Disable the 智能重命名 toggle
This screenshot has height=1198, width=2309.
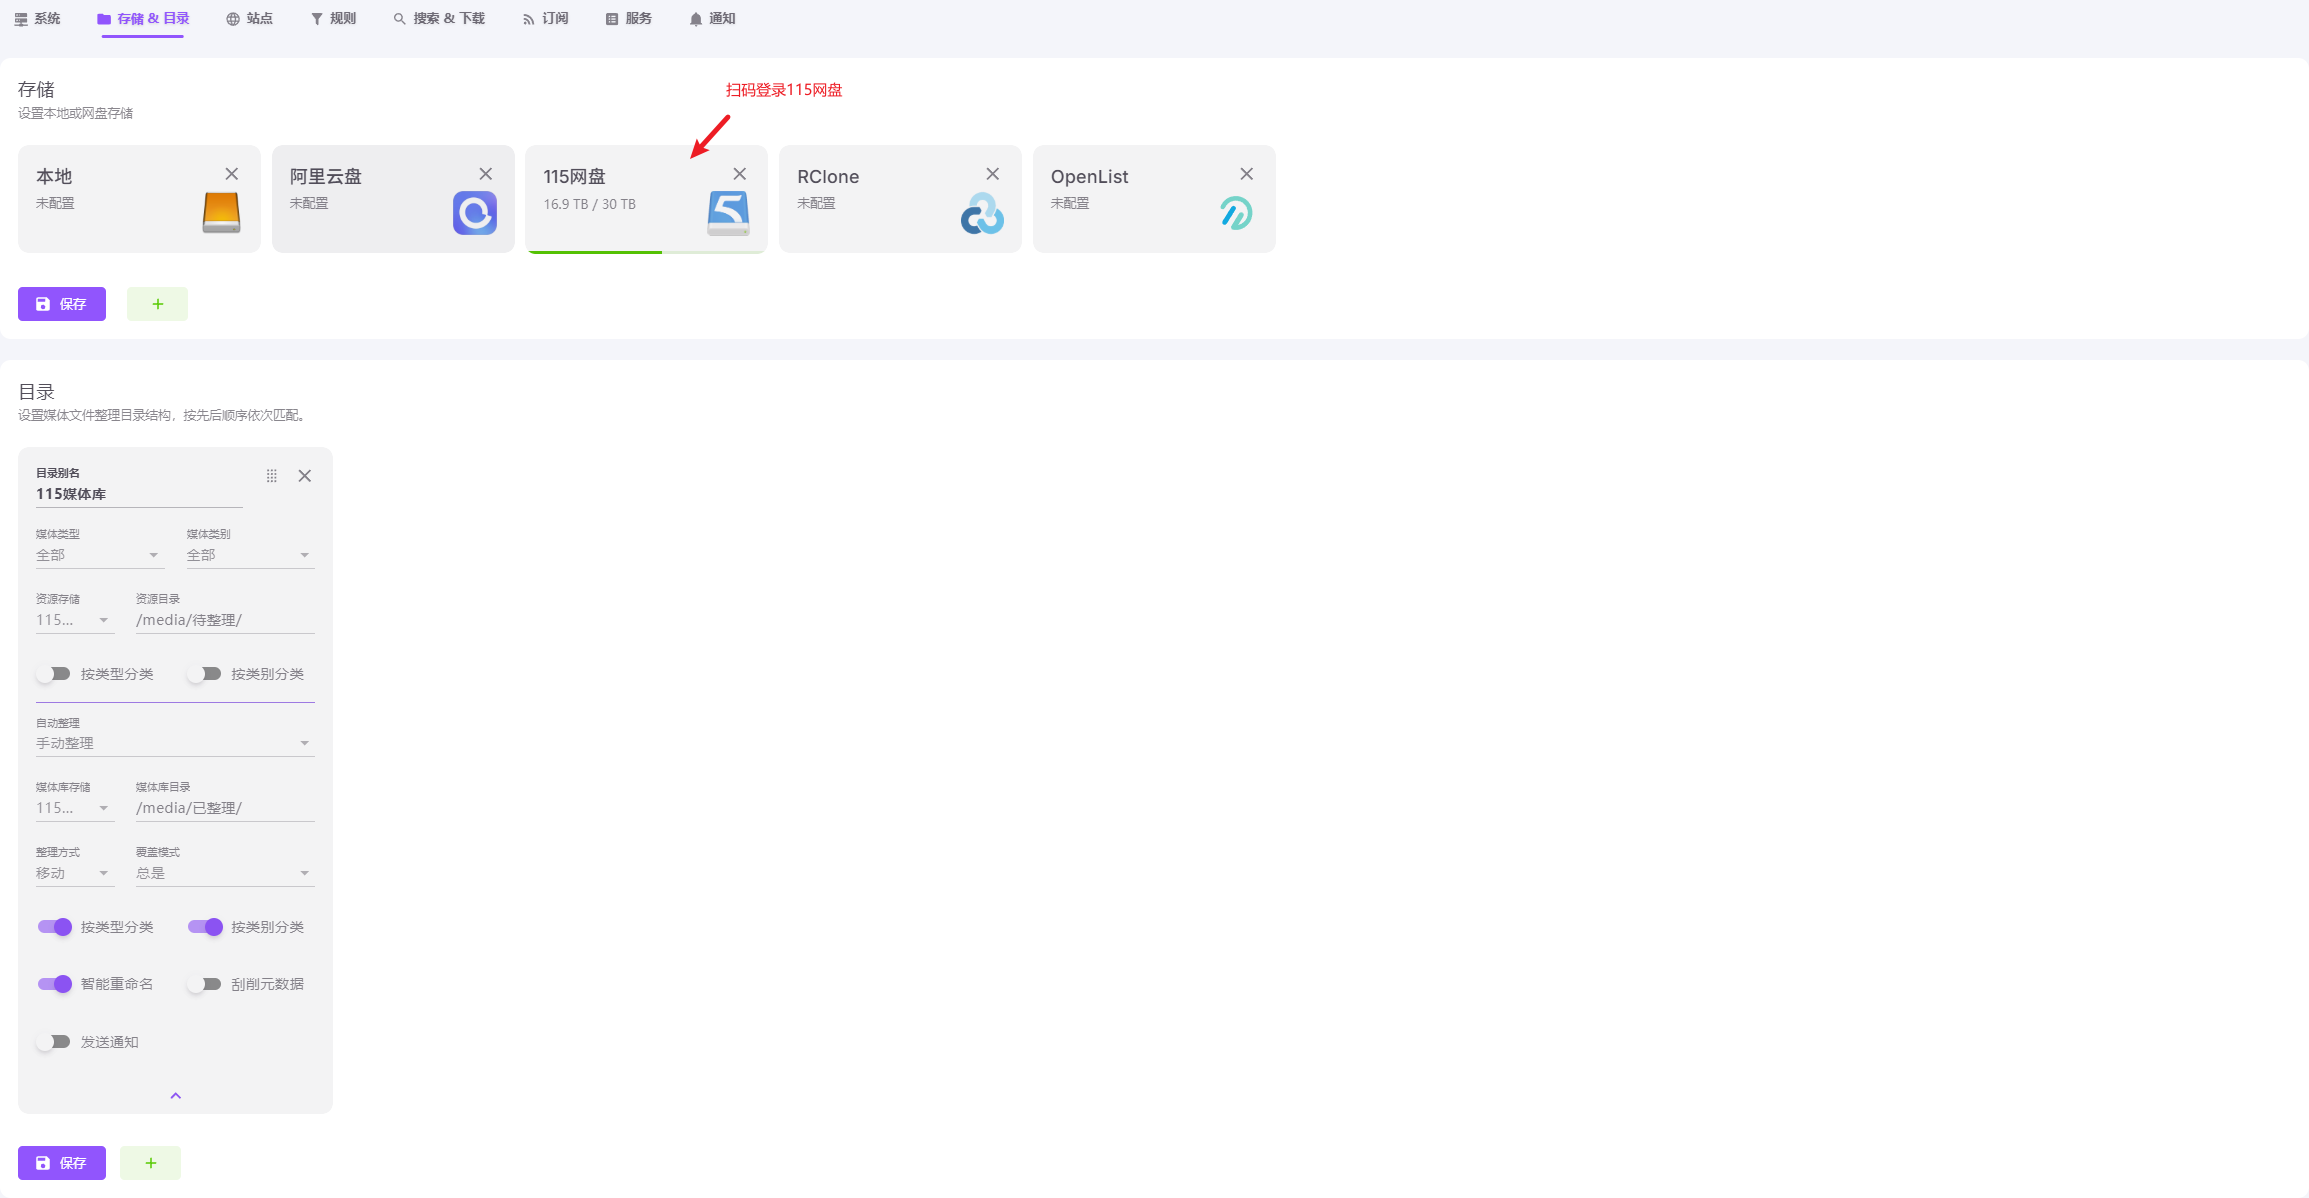coord(55,984)
